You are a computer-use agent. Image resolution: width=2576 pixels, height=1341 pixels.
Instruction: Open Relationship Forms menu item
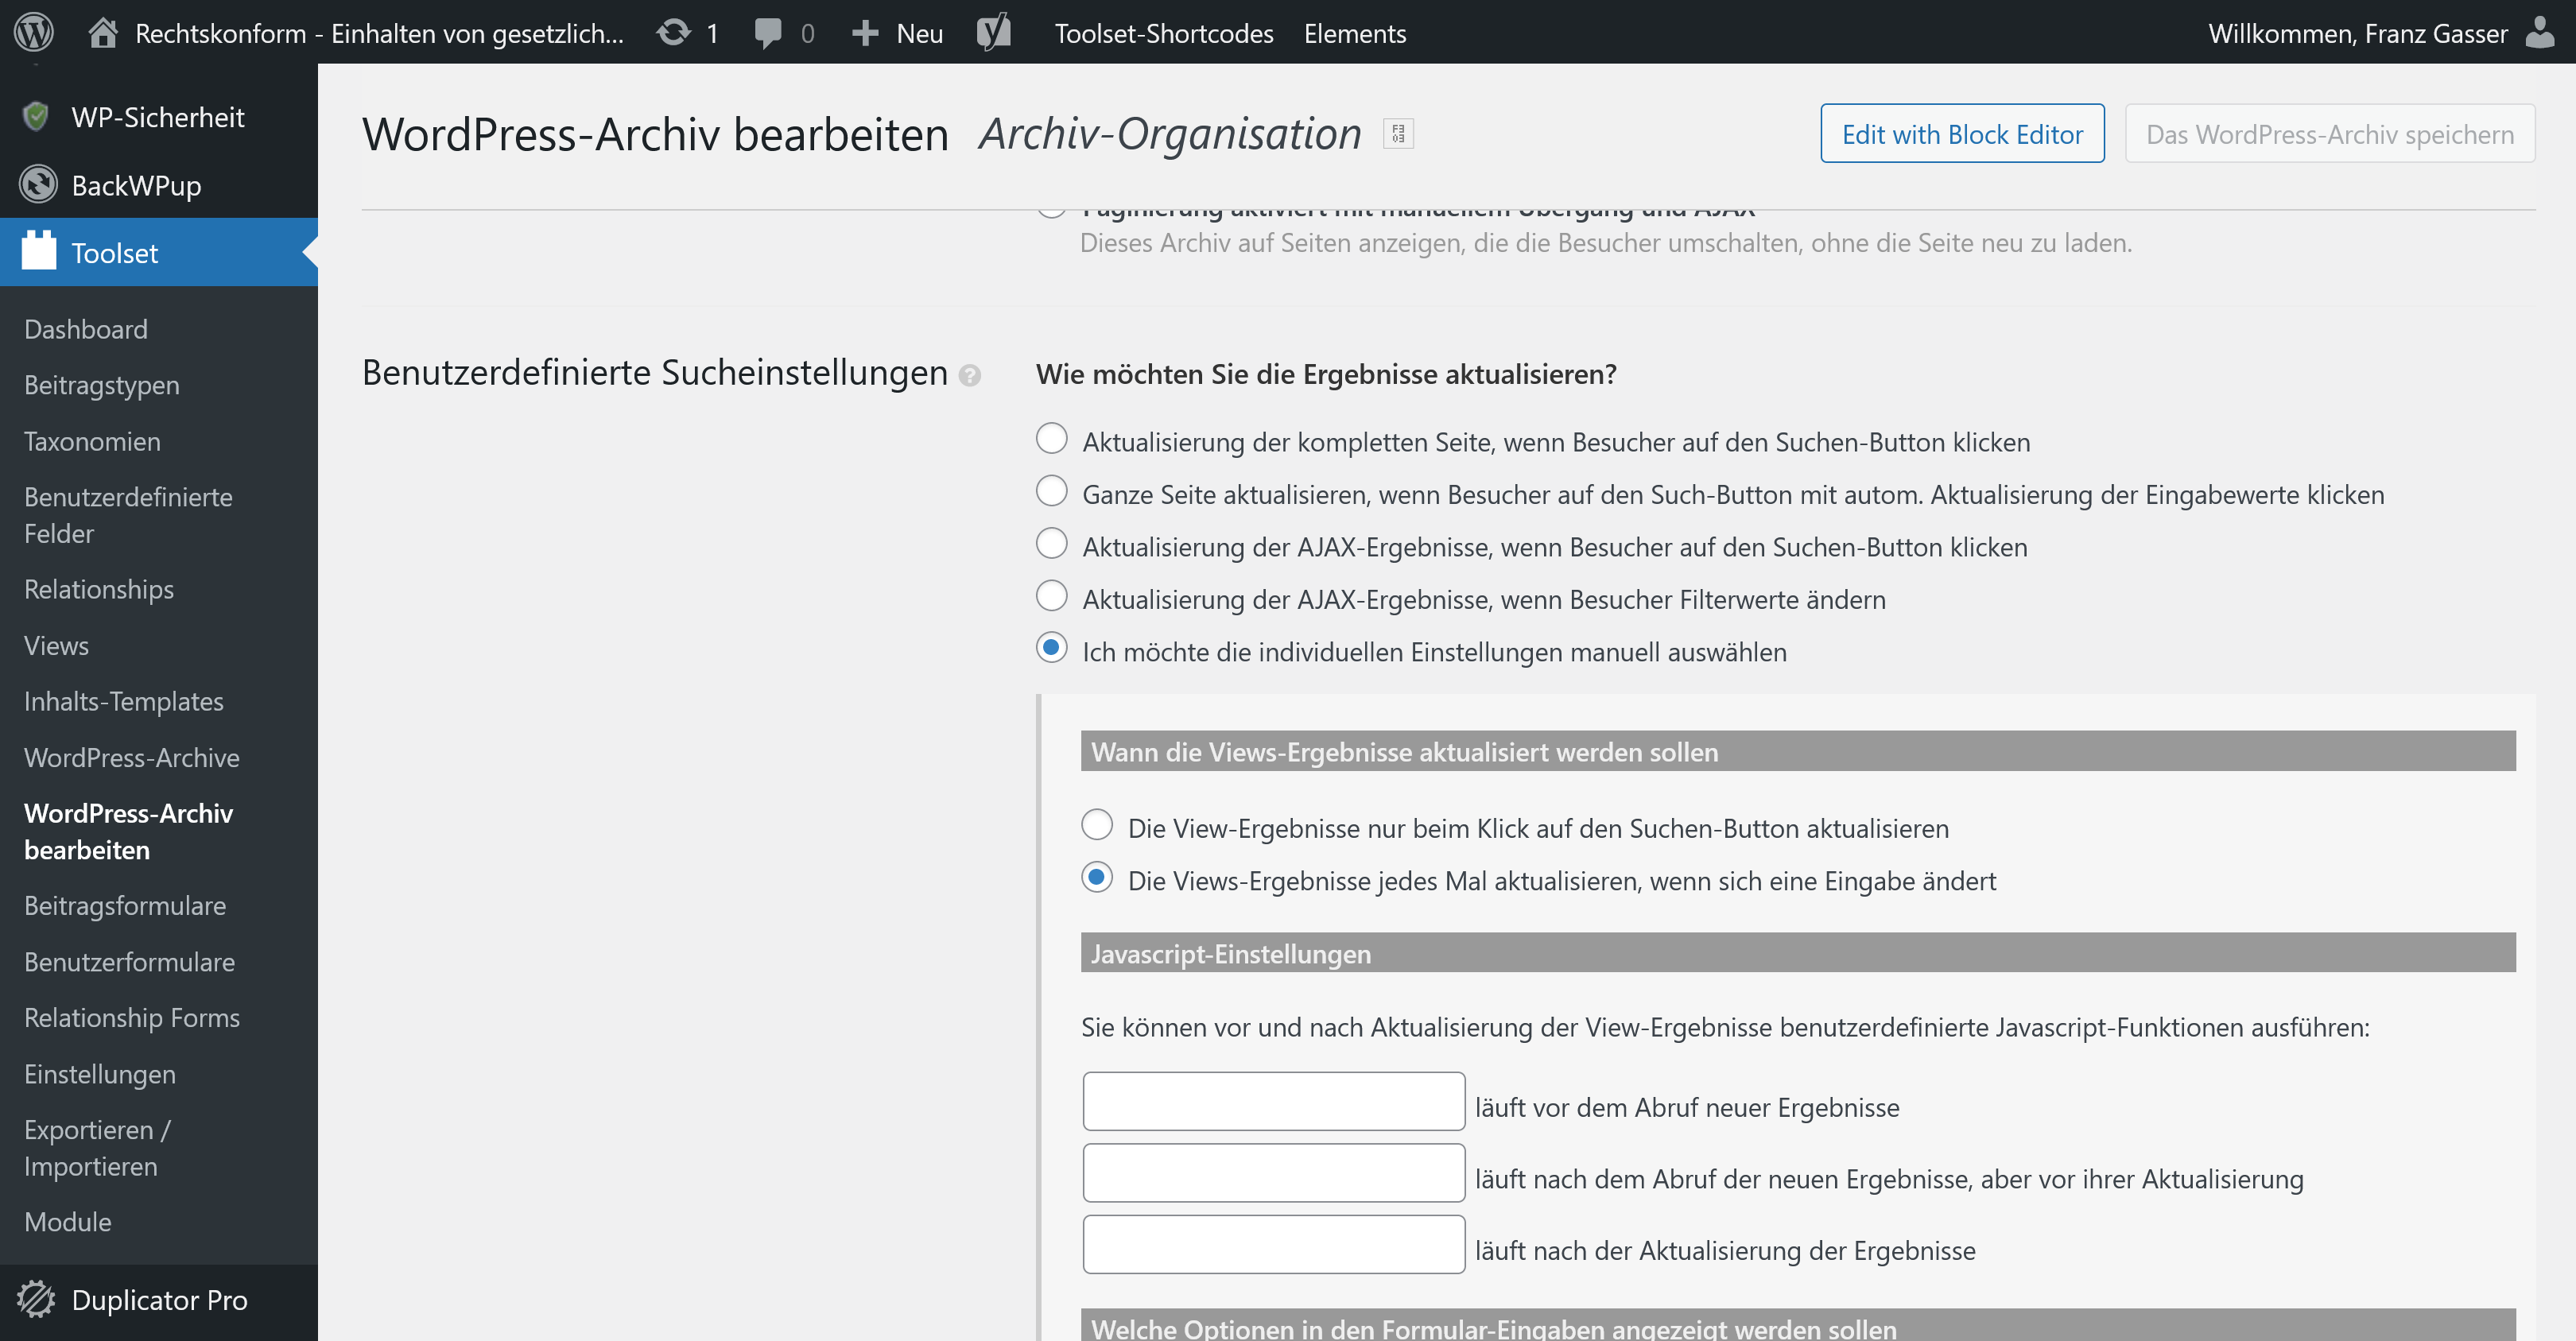pyautogui.click(x=132, y=1017)
